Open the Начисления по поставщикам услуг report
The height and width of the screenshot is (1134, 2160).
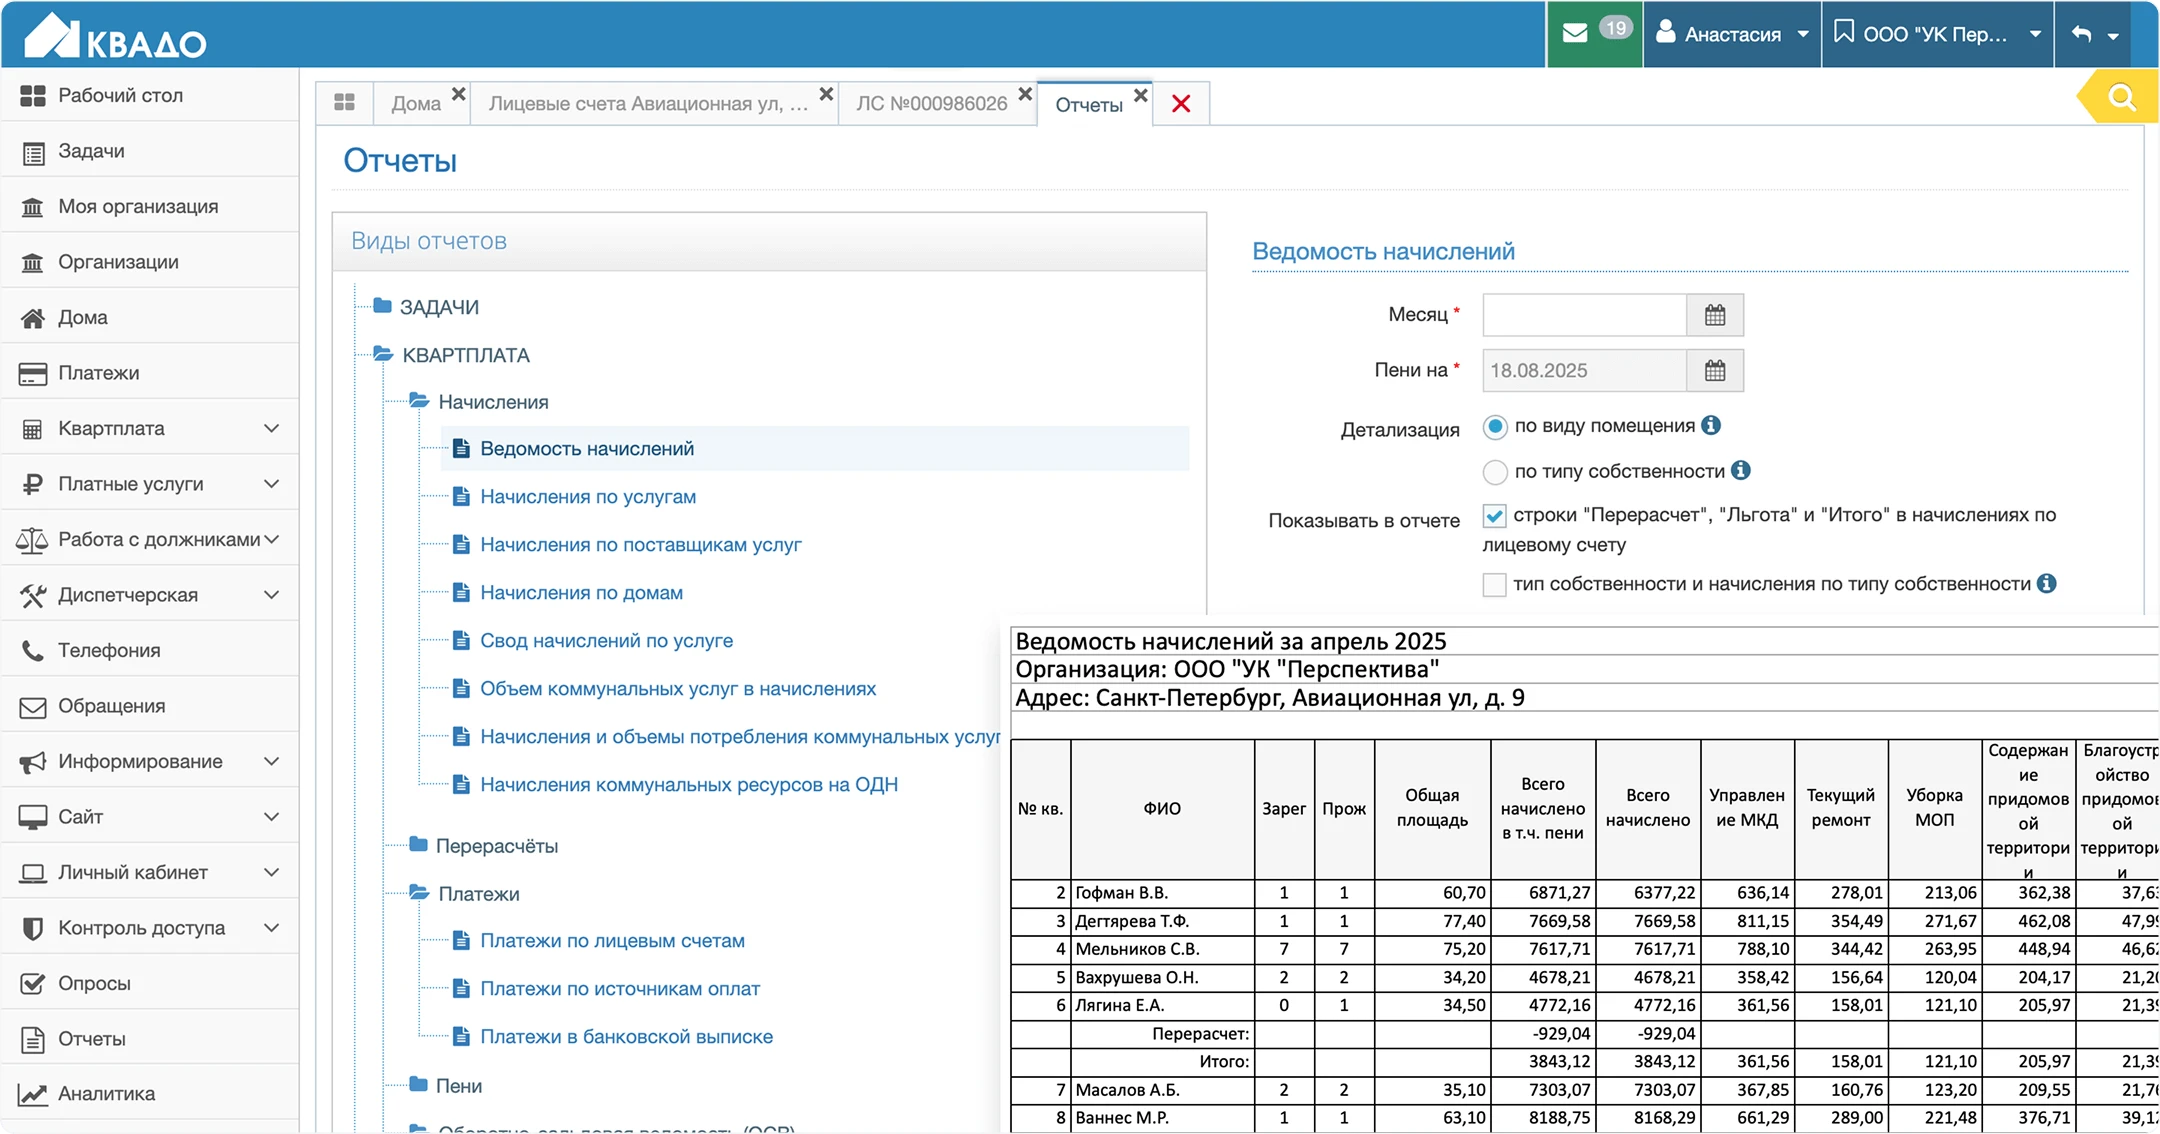pyautogui.click(x=641, y=544)
